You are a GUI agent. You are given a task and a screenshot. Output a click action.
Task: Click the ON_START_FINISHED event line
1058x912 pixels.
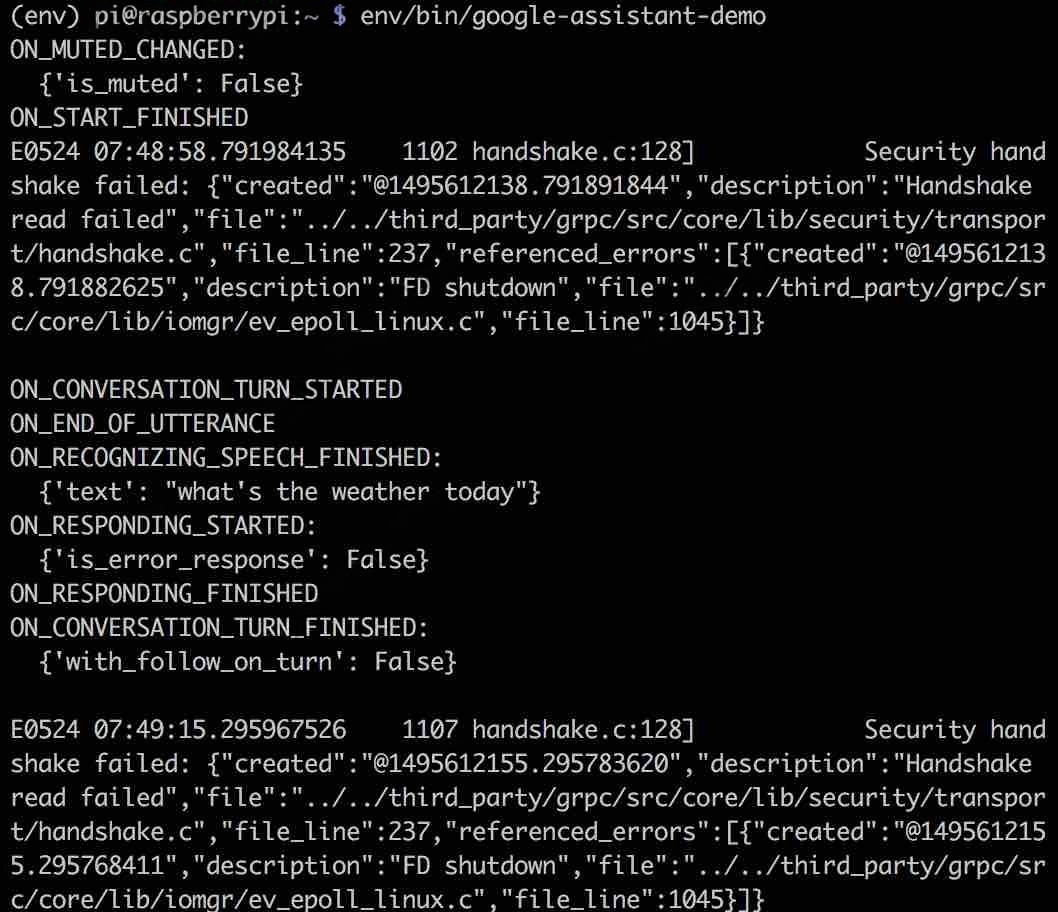click(129, 118)
